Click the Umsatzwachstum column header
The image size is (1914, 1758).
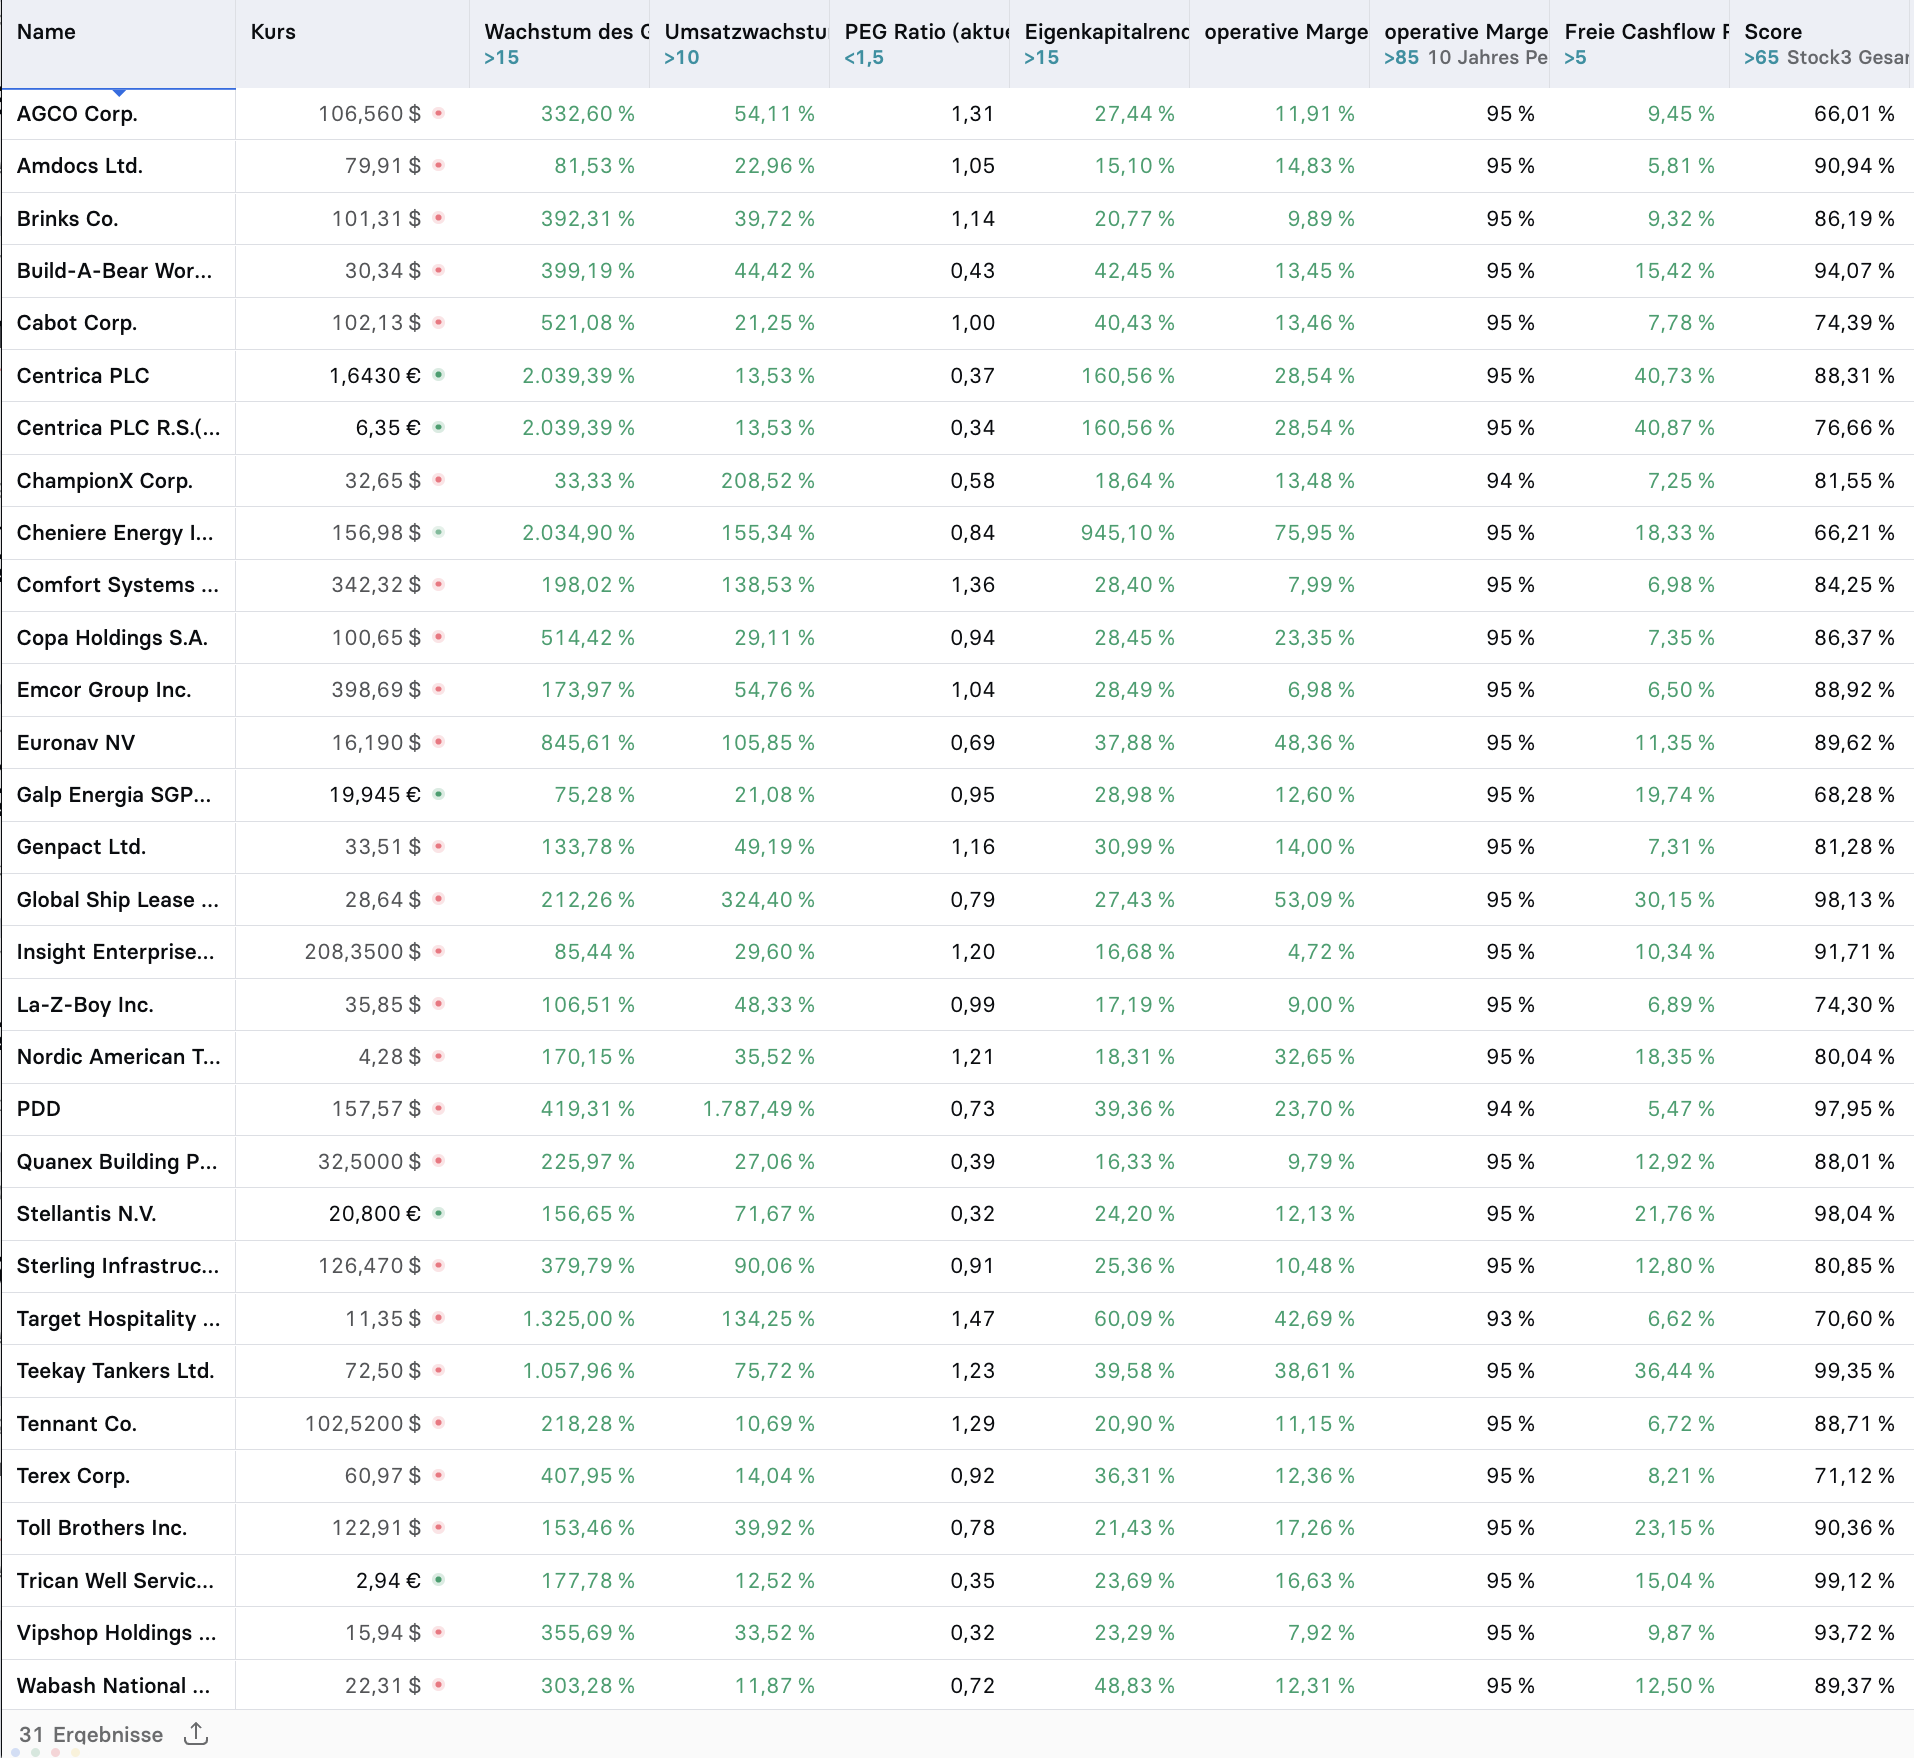(x=745, y=31)
